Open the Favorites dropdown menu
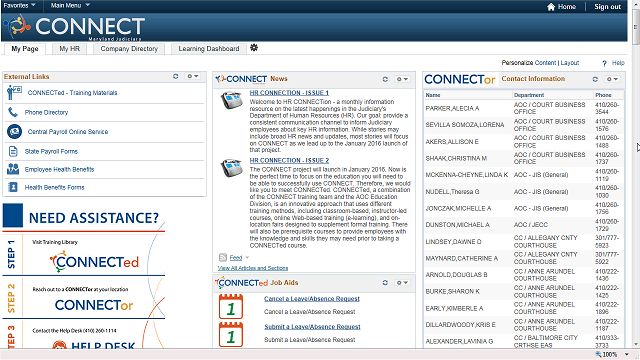This screenshot has width=640, height=360. 19,5
